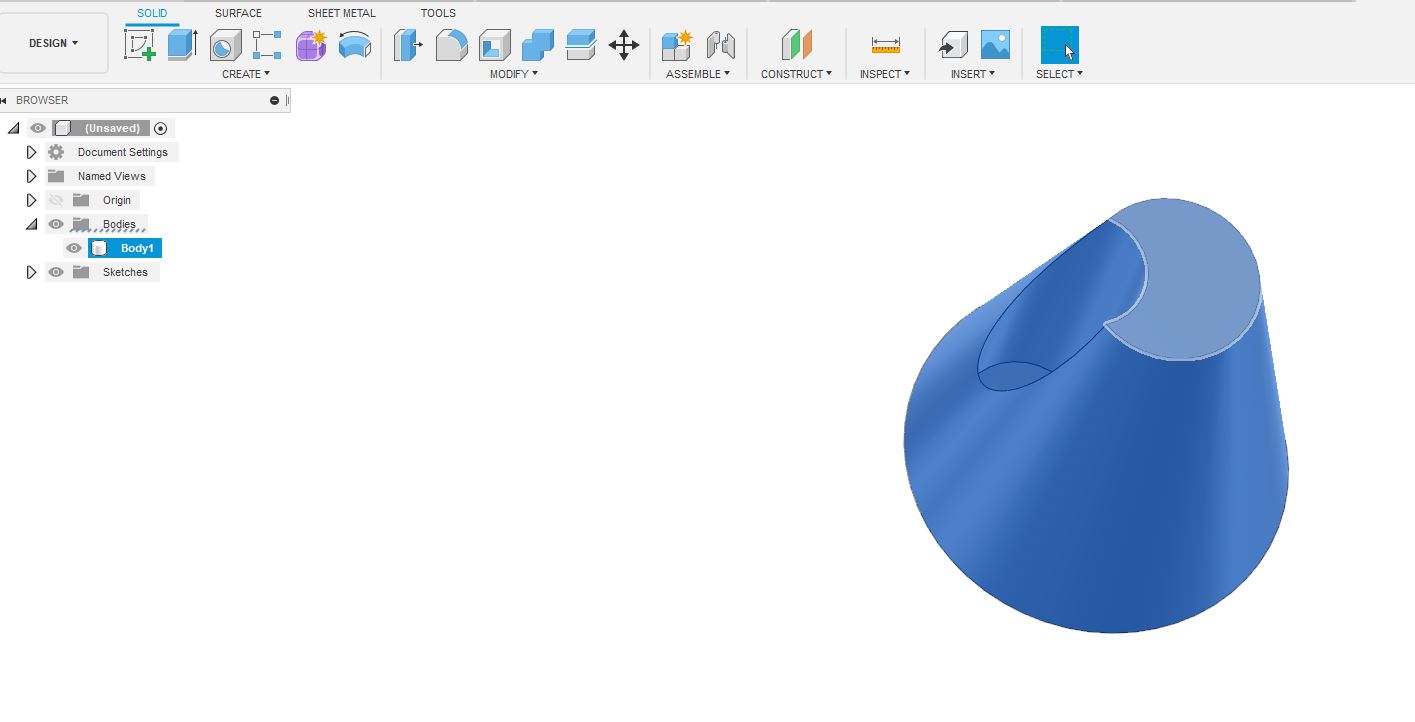Viewport: 1415px width, 722px height.
Task: Open the MODIFY dropdown menu
Action: tap(513, 74)
